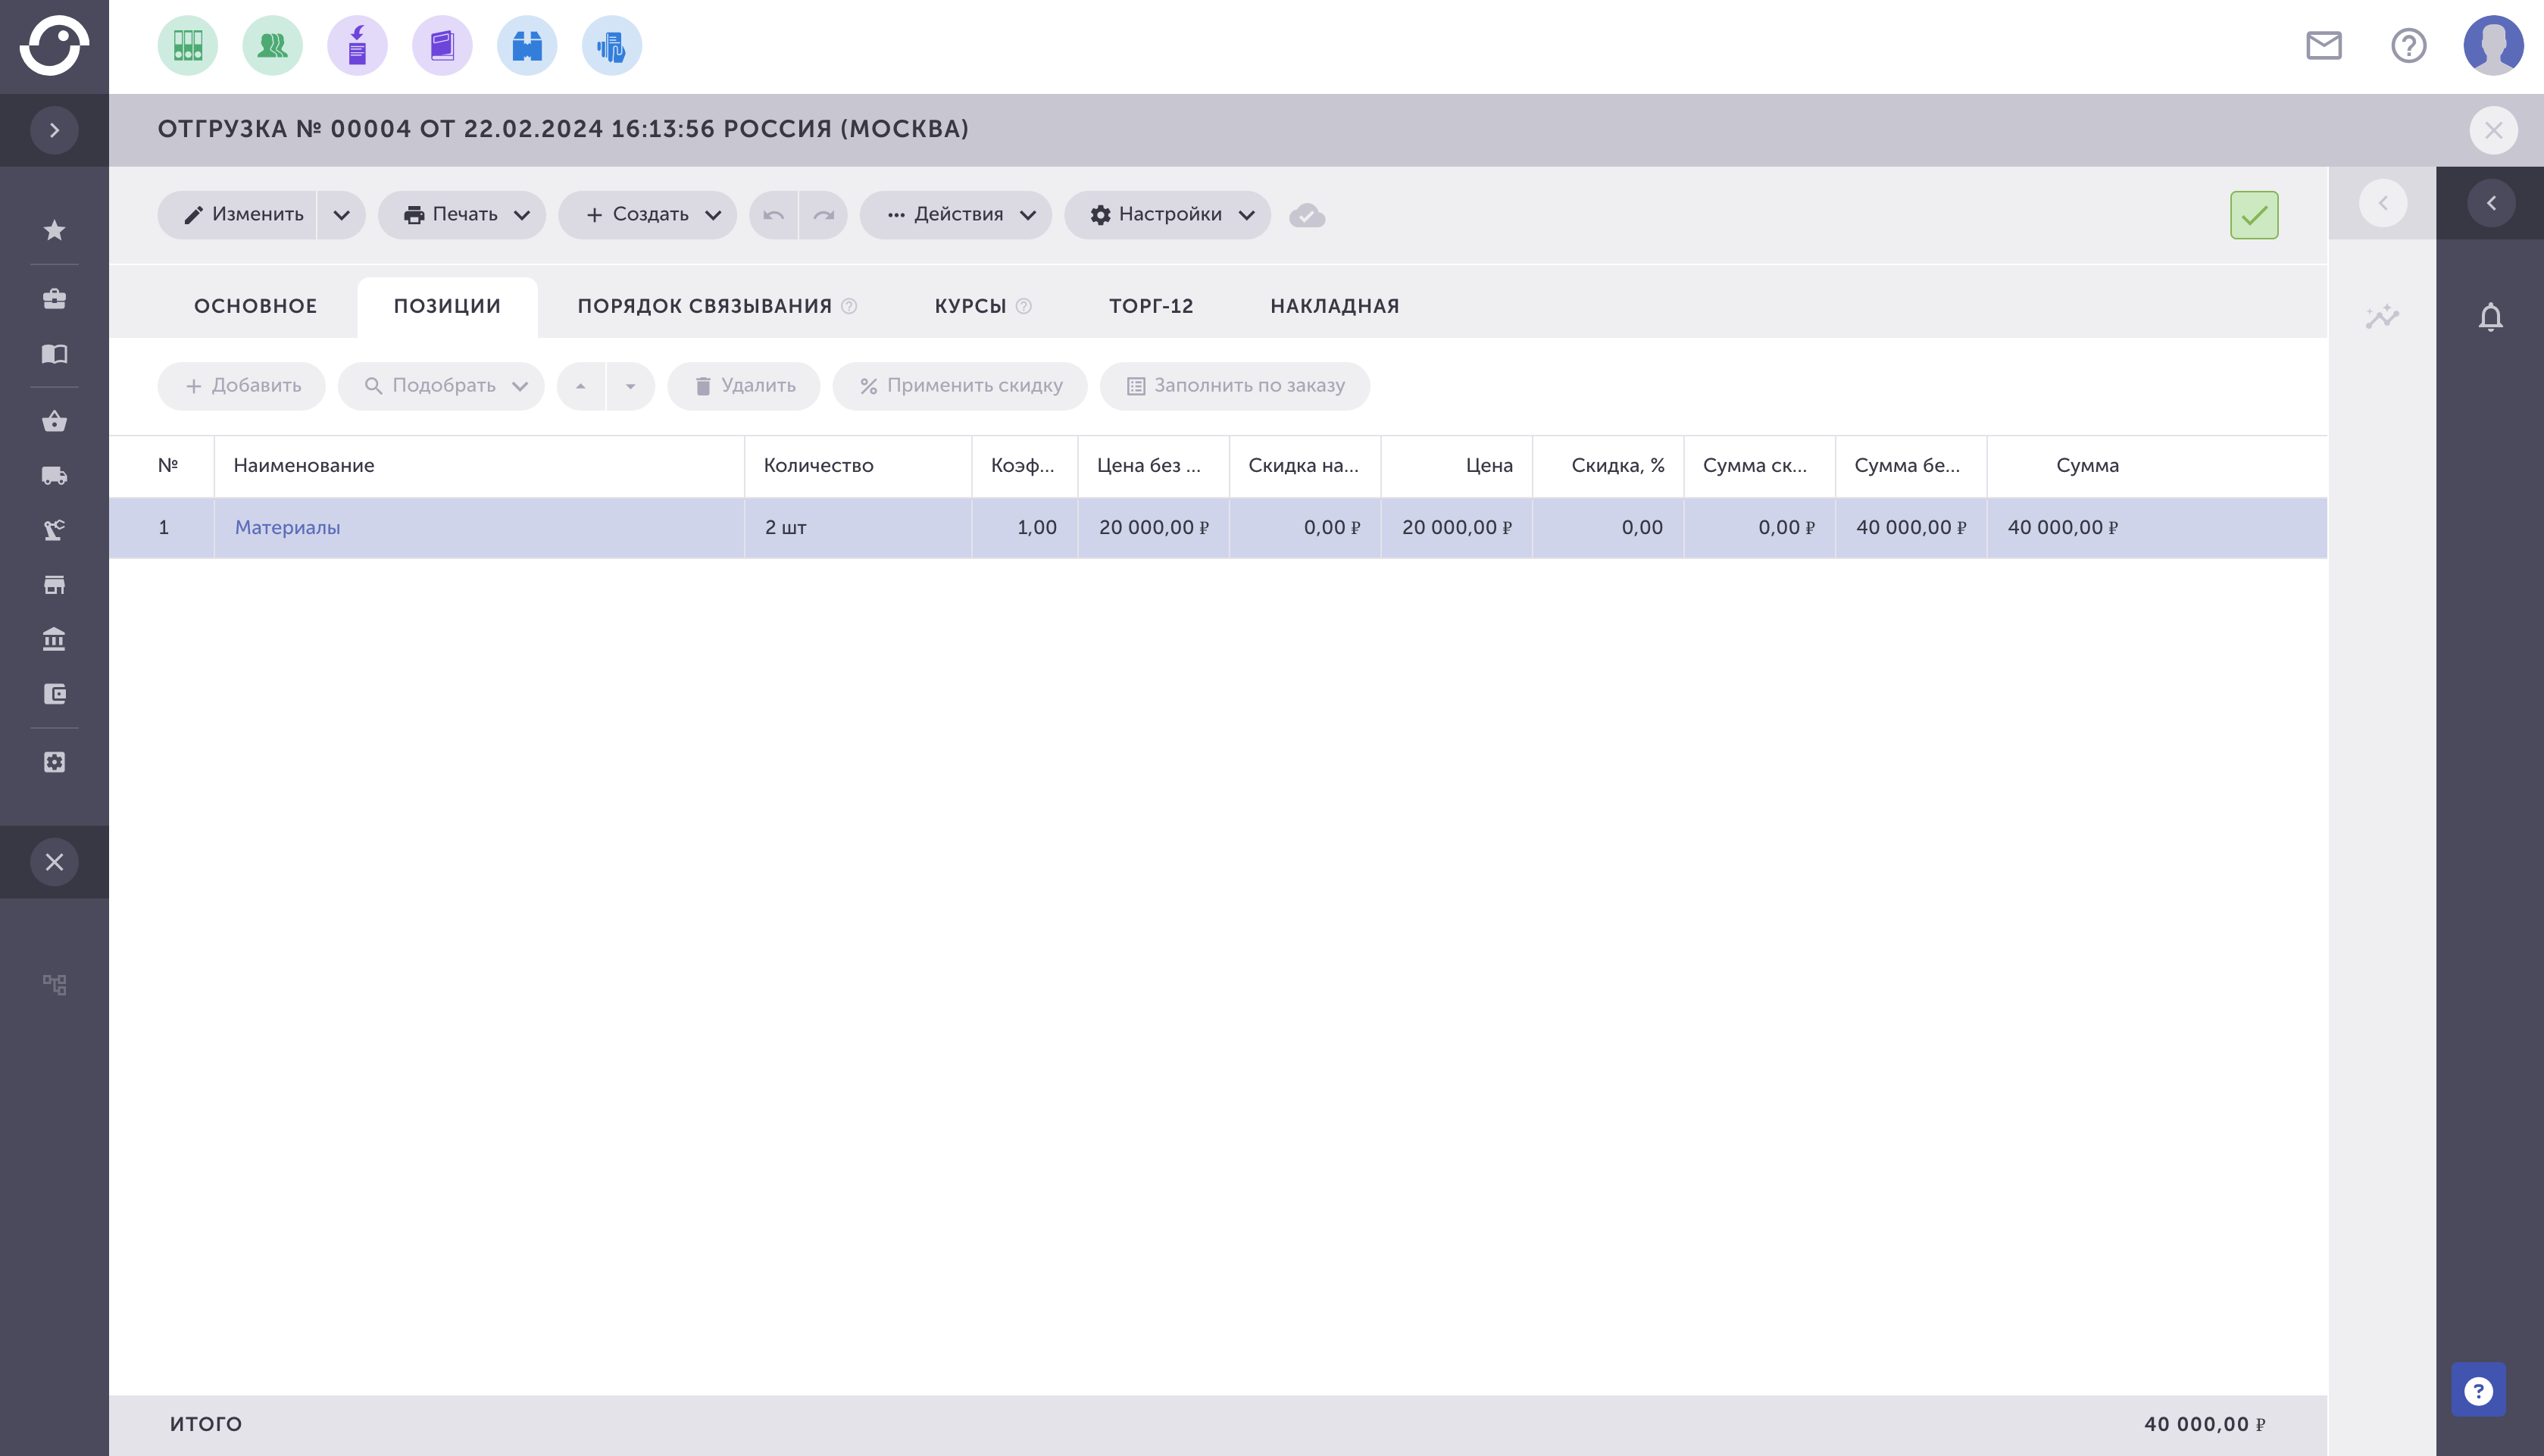Open the Настройки settings dropdown
This screenshot has width=2544, height=1456.
(x=1168, y=215)
